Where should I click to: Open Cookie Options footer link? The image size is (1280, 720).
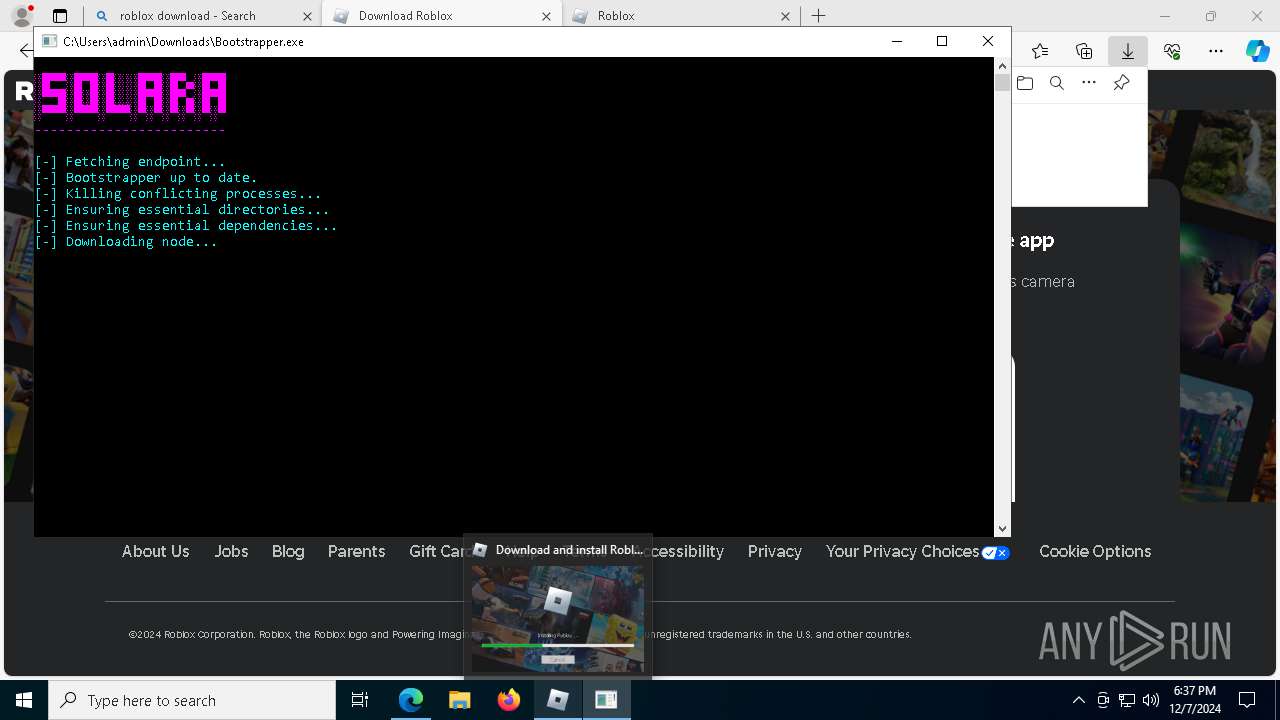coord(1095,551)
